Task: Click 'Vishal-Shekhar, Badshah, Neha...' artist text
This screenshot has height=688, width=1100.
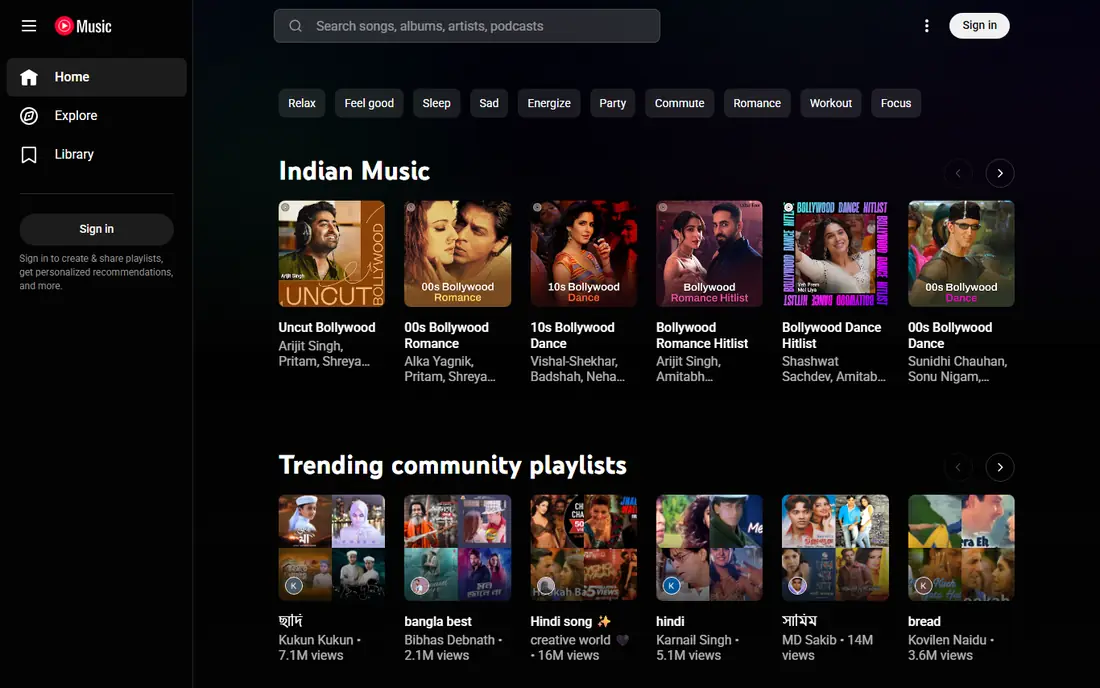Action: pyautogui.click(x=577, y=369)
